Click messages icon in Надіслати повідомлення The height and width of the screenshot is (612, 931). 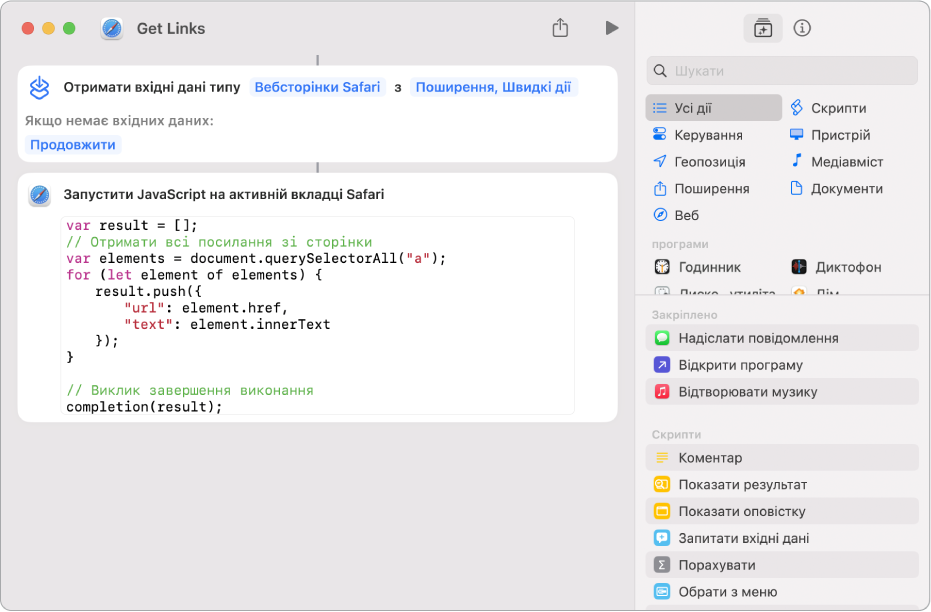pos(661,338)
